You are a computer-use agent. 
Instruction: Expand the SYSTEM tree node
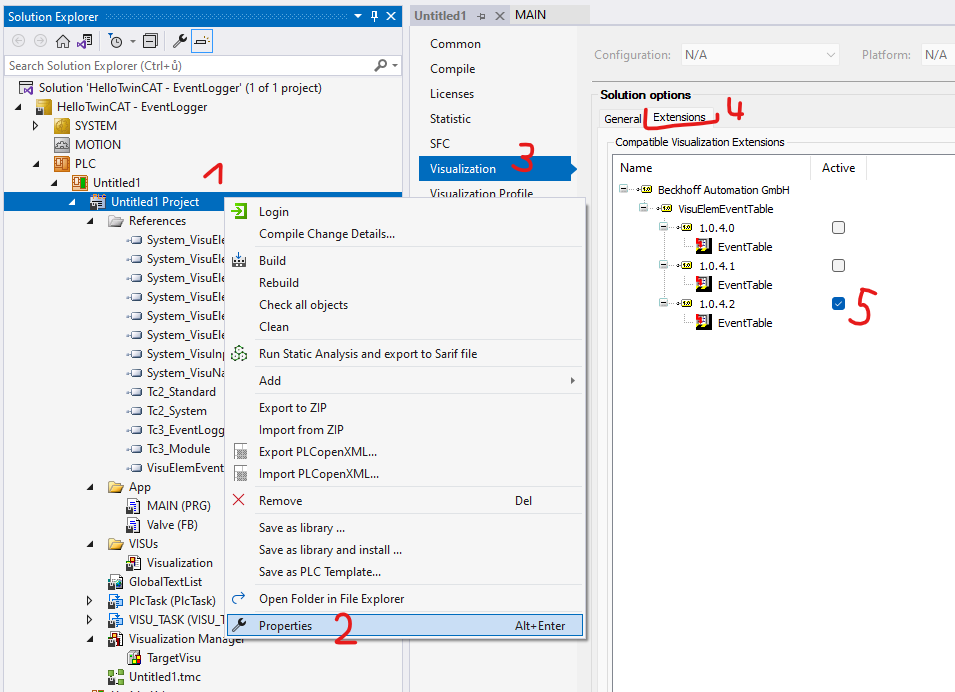36,126
